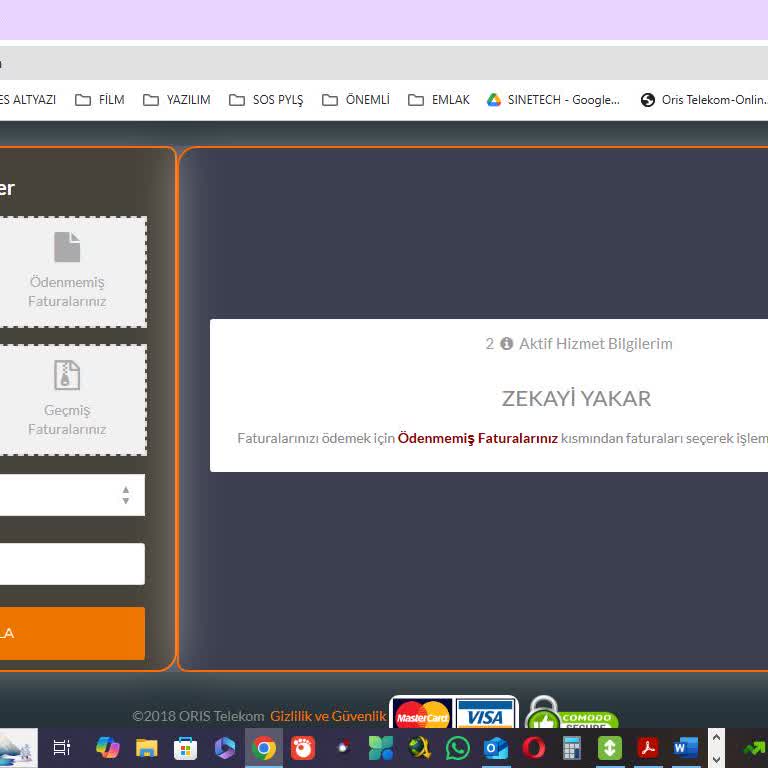
Task: Open the sidebar selection dropdown with arrows
Action: pyautogui.click(x=72, y=495)
